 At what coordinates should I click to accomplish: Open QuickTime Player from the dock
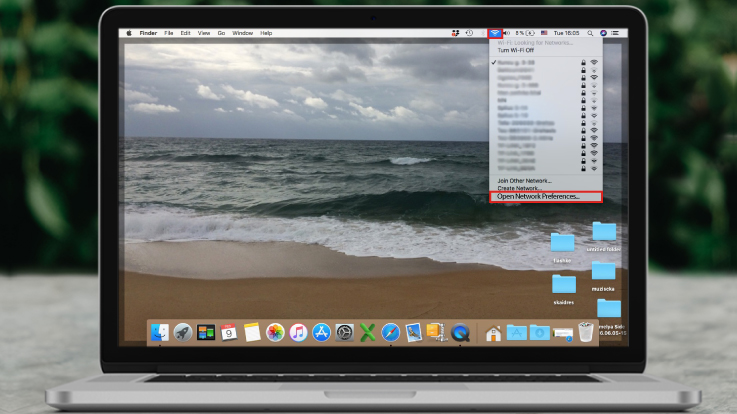(461, 332)
